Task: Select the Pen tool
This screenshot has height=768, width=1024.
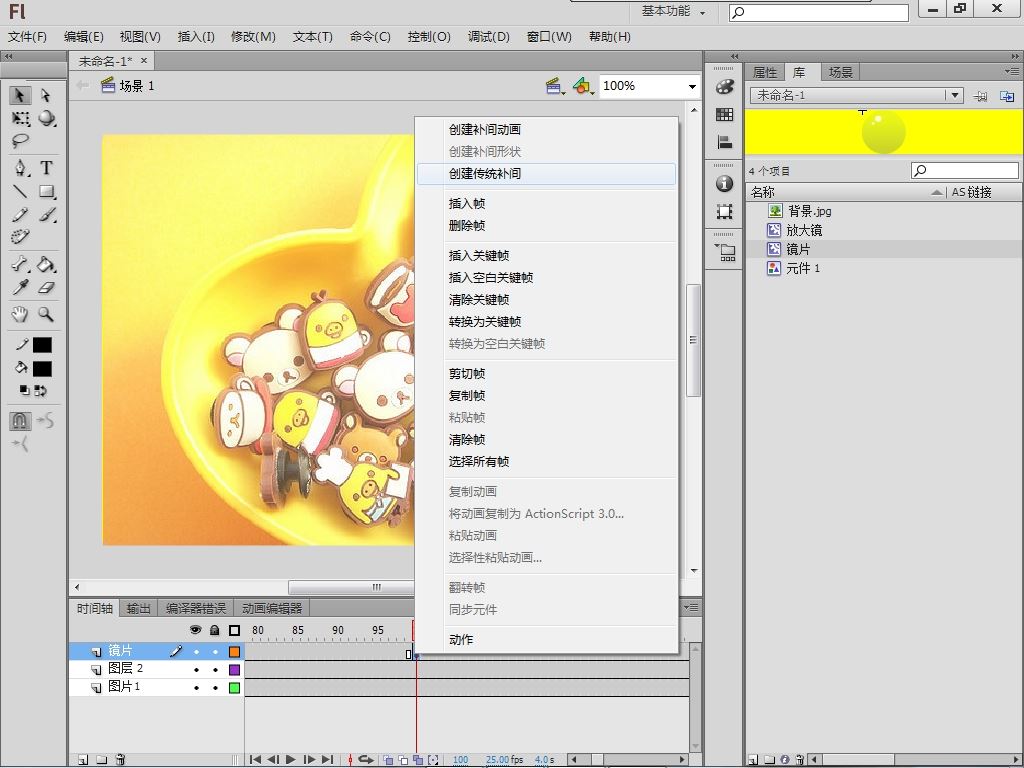Action: 20,168
